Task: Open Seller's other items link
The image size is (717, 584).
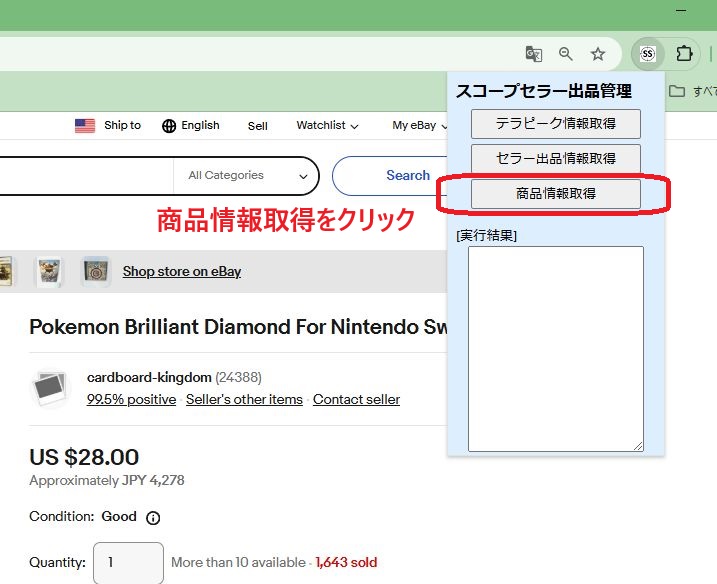Action: click(244, 399)
